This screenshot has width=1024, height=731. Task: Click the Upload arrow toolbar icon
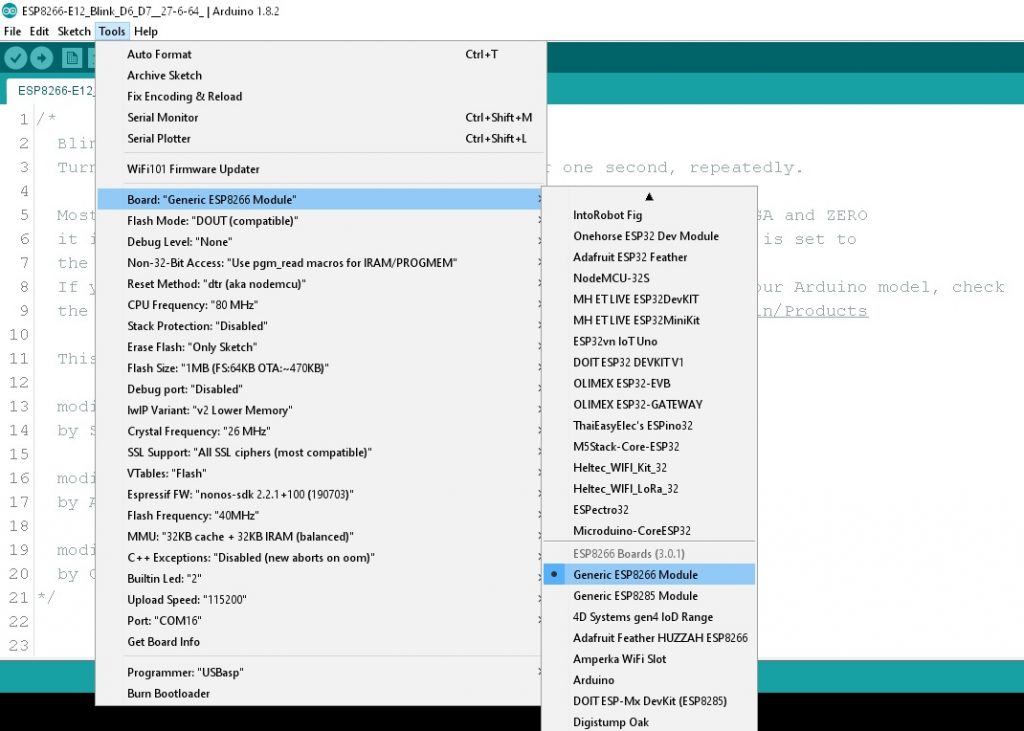click(x=41, y=58)
